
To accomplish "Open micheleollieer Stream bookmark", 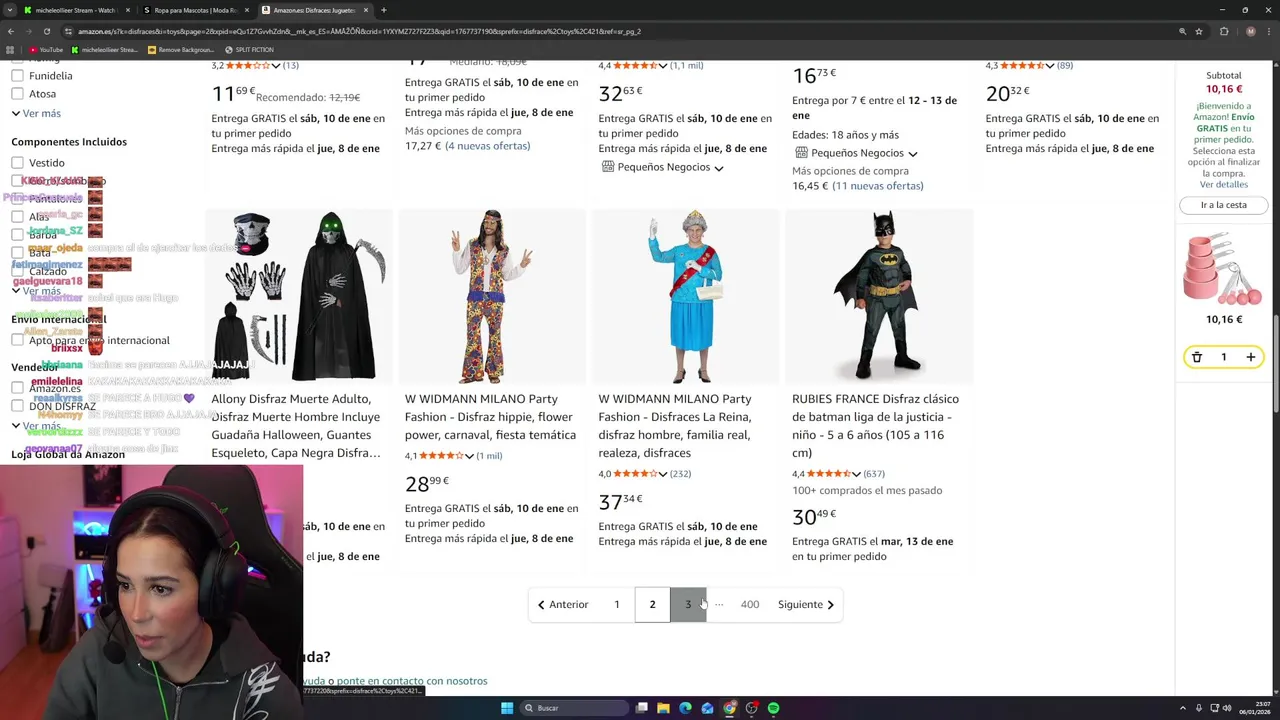I will [105, 49].
